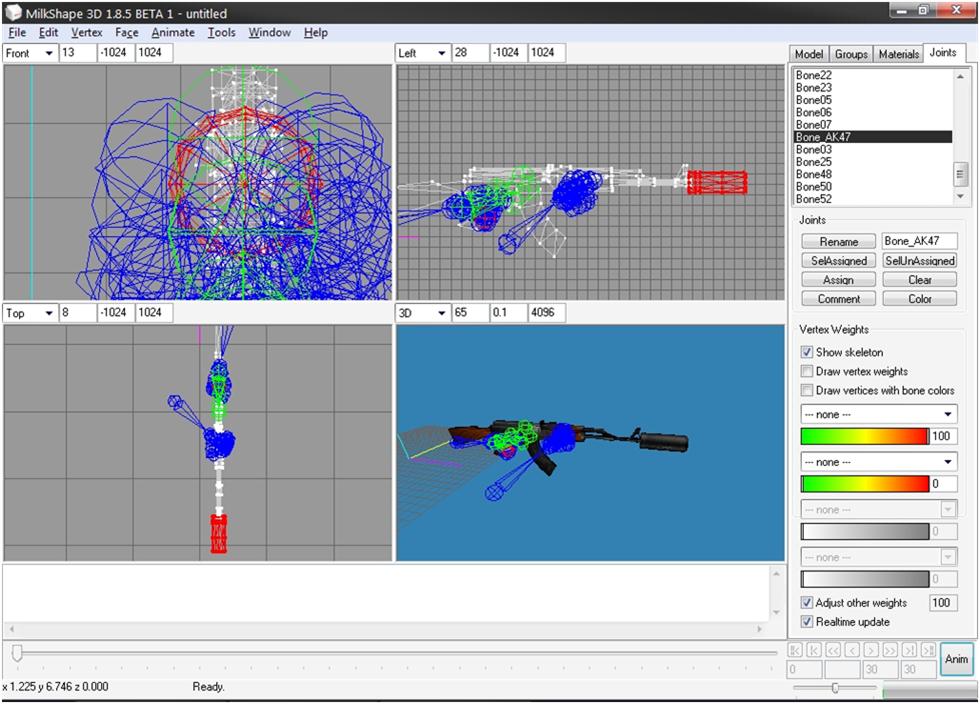The height and width of the screenshot is (704, 980).
Task: Click scroll-down arrow of joints list
Action: 961,196
